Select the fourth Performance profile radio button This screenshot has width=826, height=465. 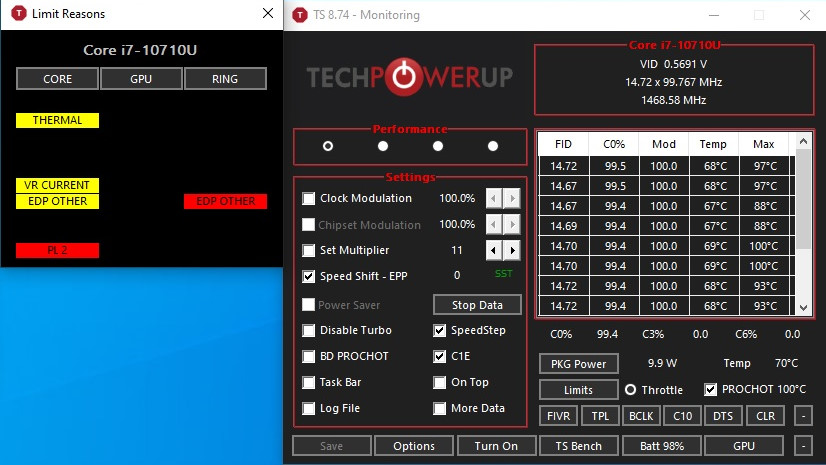pyautogui.click(x=493, y=146)
